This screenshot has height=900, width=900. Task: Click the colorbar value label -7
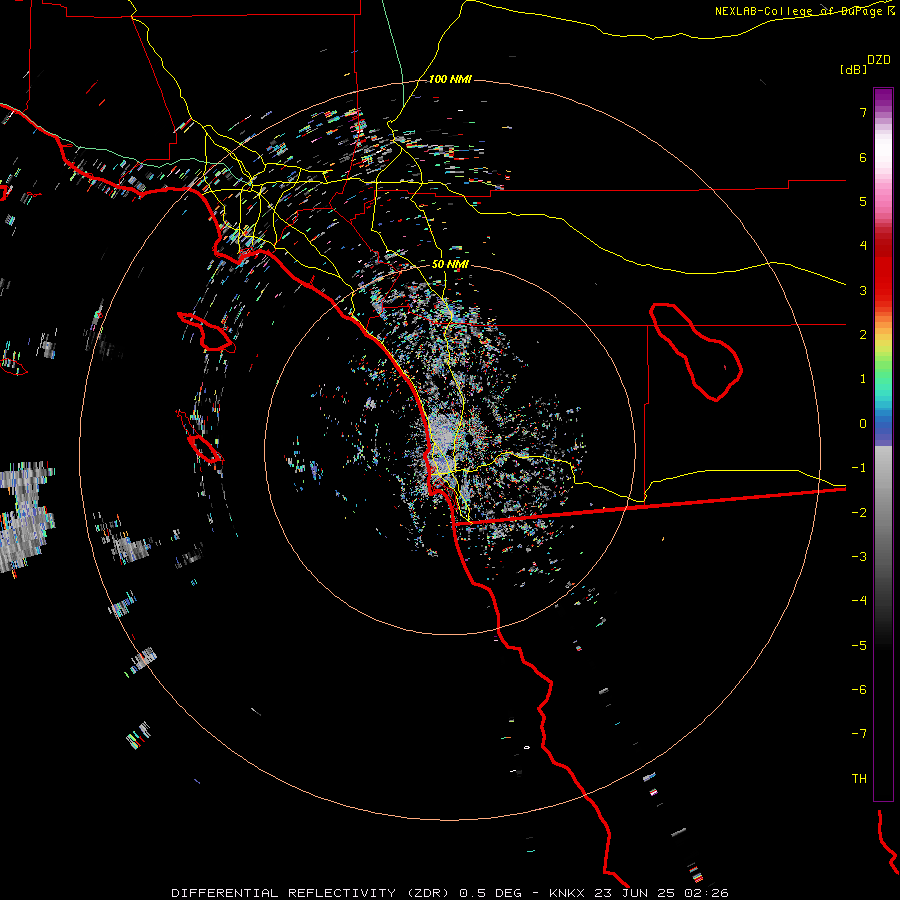tap(859, 734)
